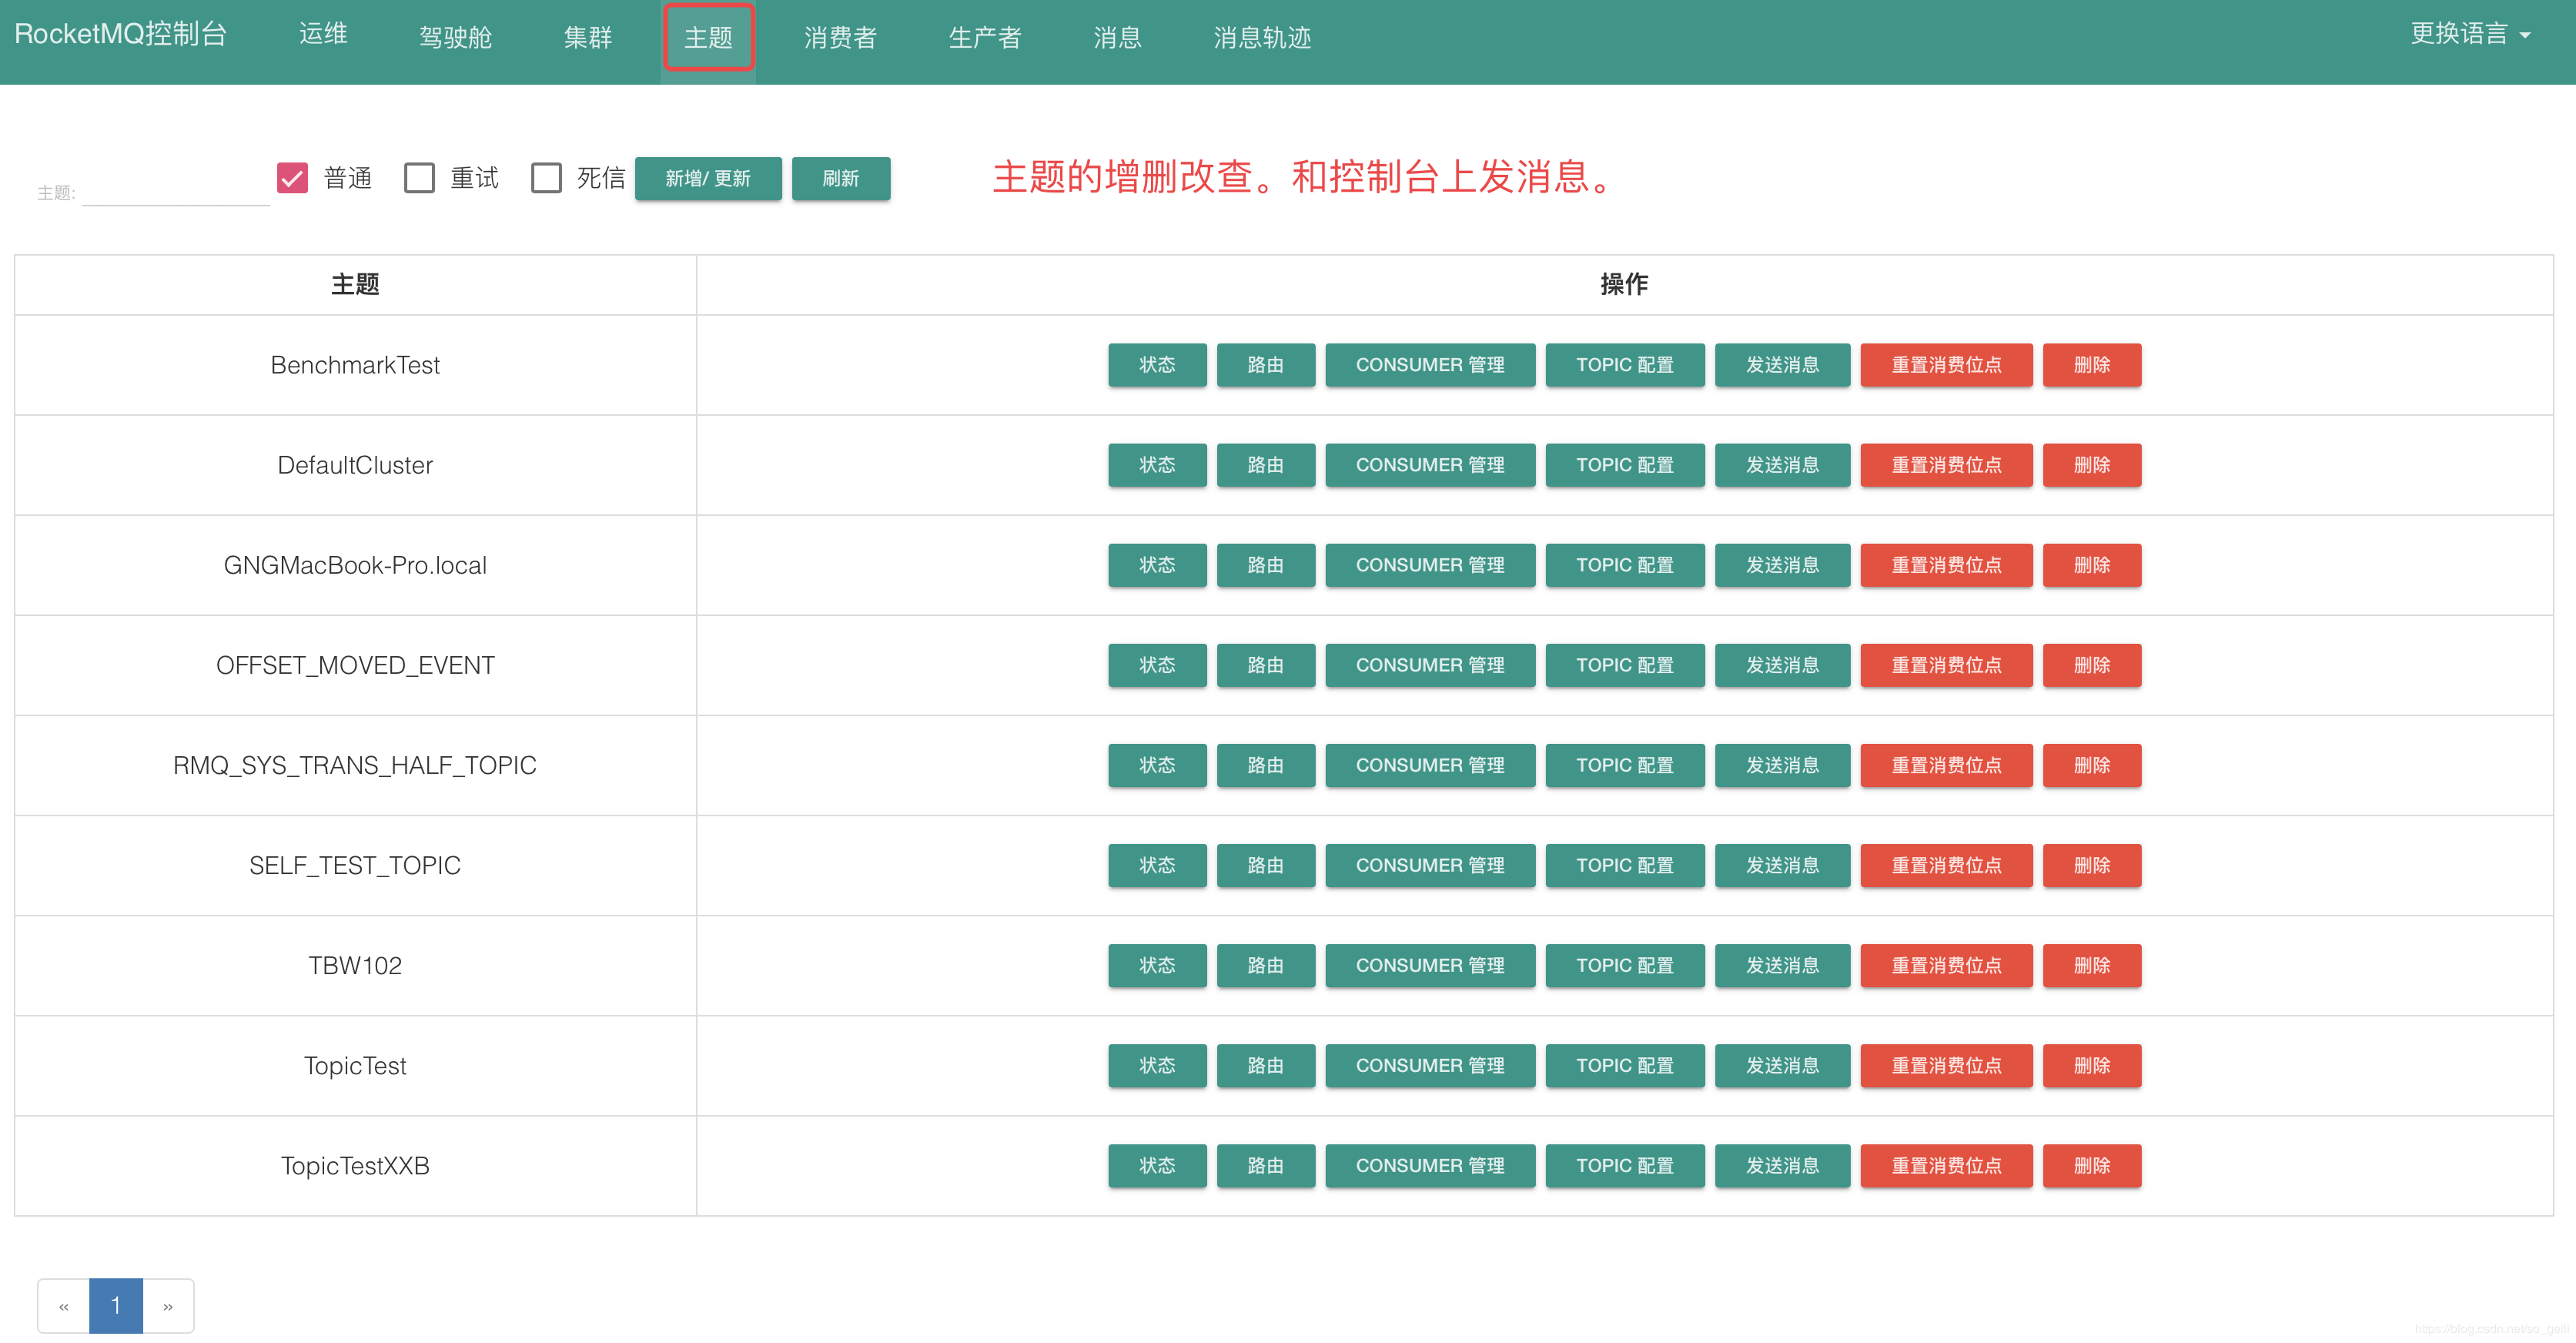Viewport: 2576px width, 1343px height.
Task: Focus the 主题 filter input field
Action: coord(176,191)
